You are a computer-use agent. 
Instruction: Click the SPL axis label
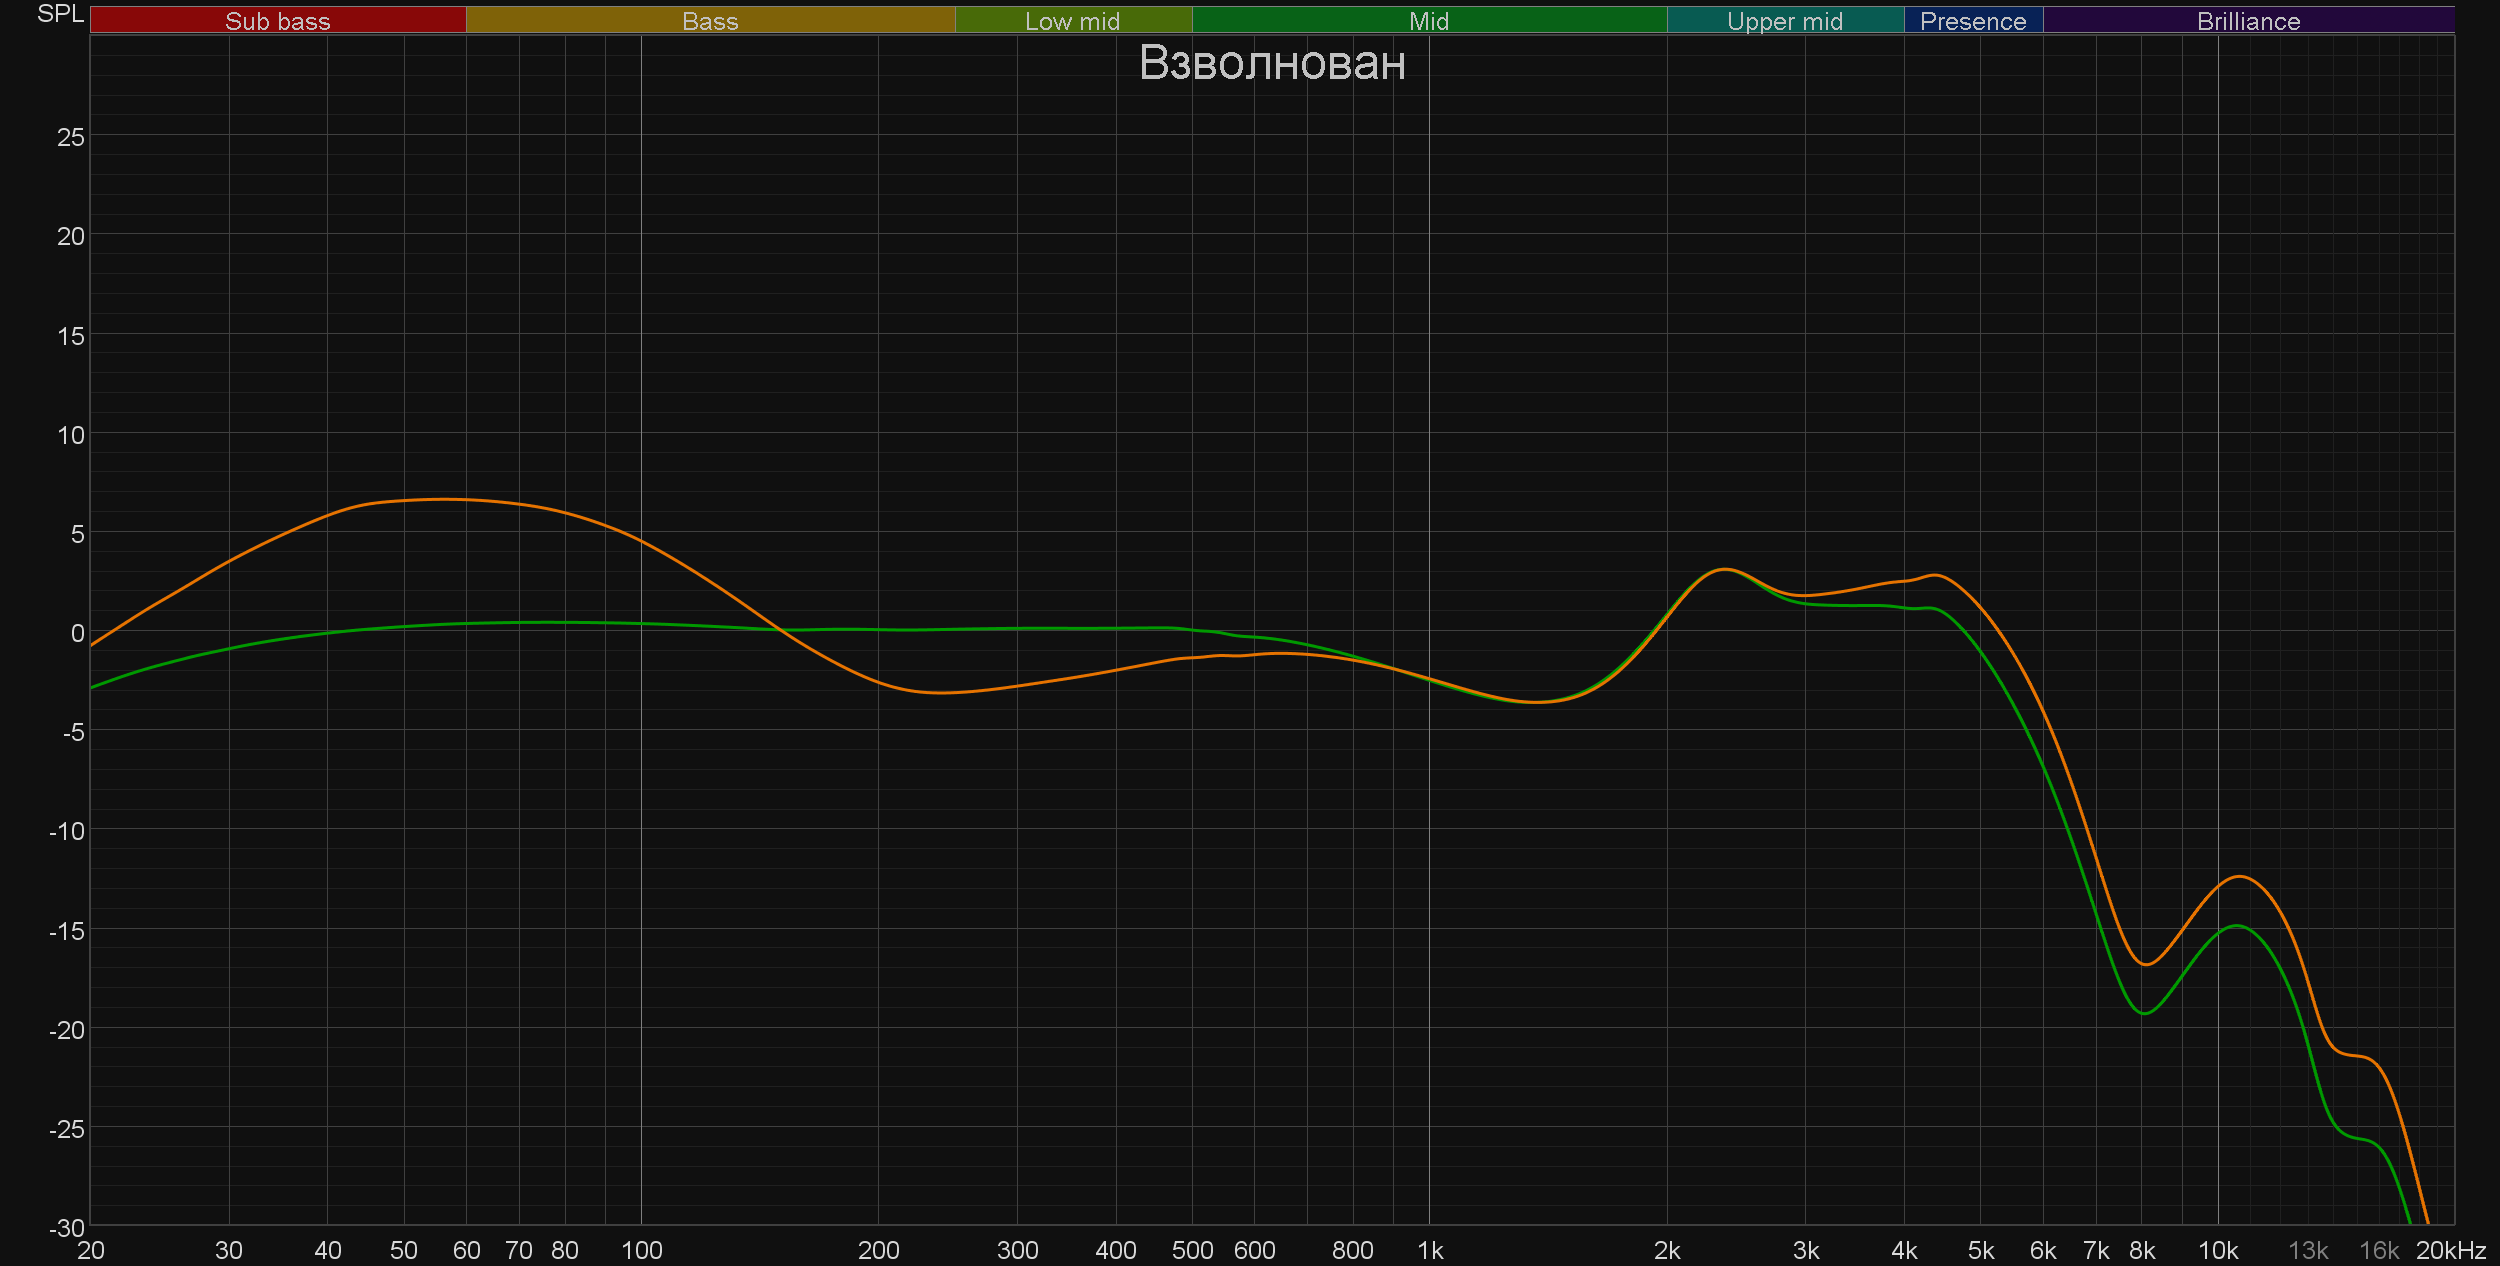(60, 14)
